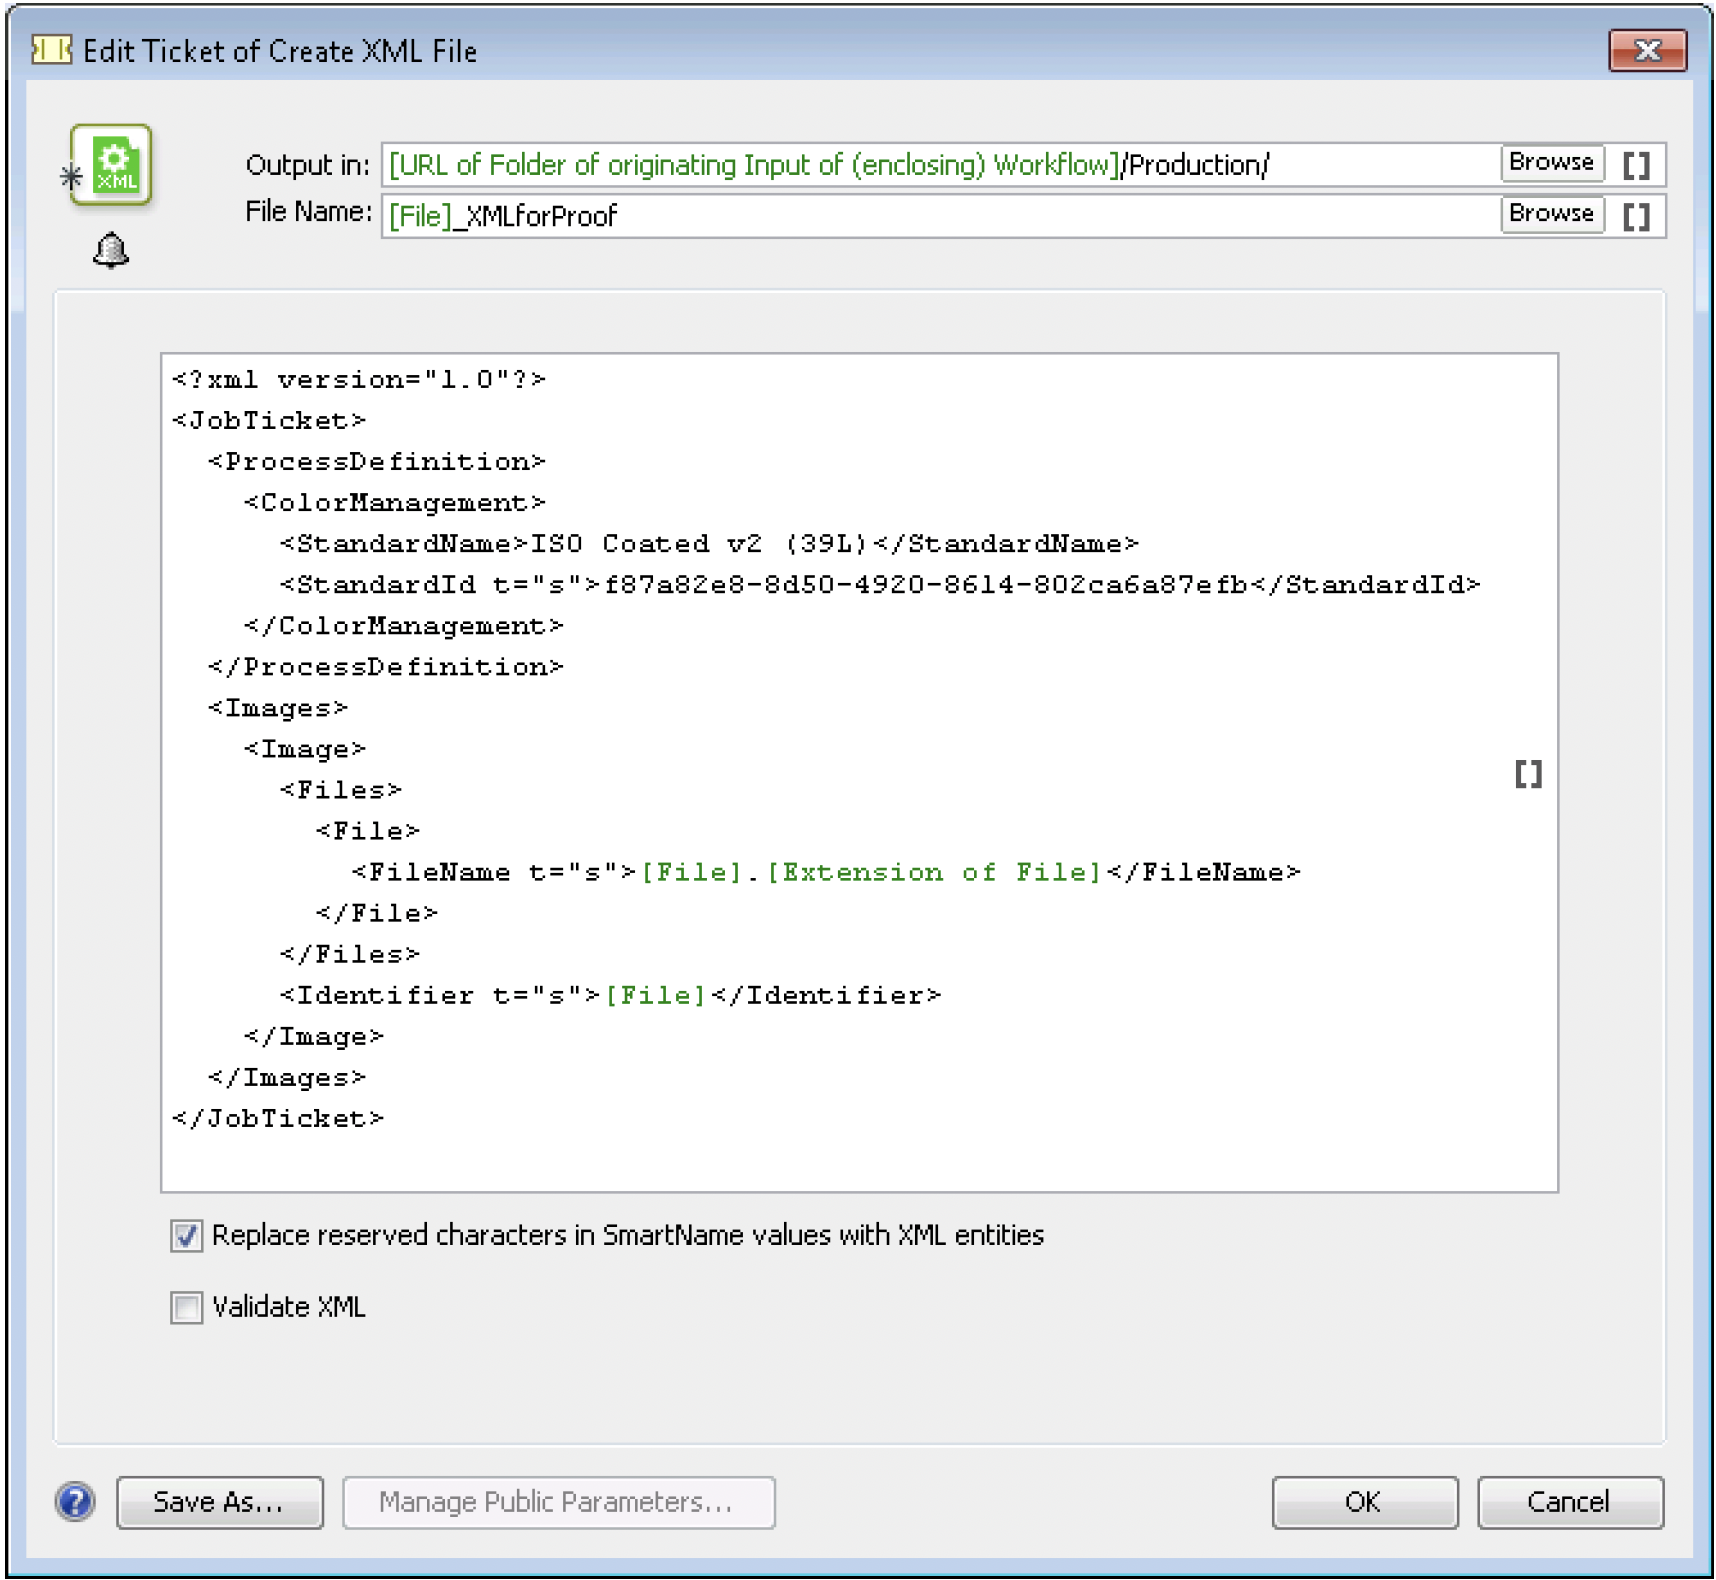Click the closing File tag

(377, 913)
